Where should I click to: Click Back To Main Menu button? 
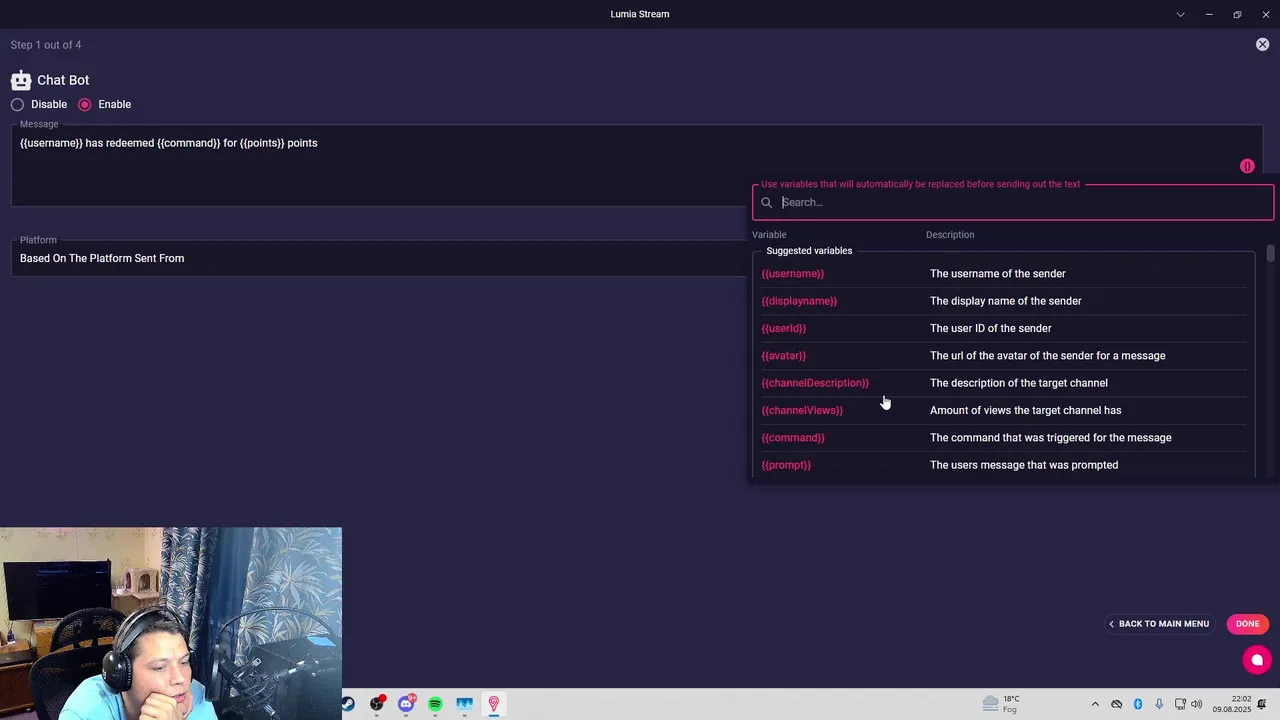click(x=1159, y=624)
